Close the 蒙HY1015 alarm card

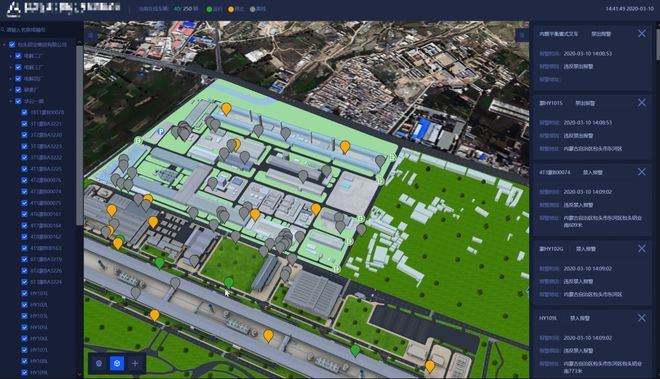click(642, 102)
